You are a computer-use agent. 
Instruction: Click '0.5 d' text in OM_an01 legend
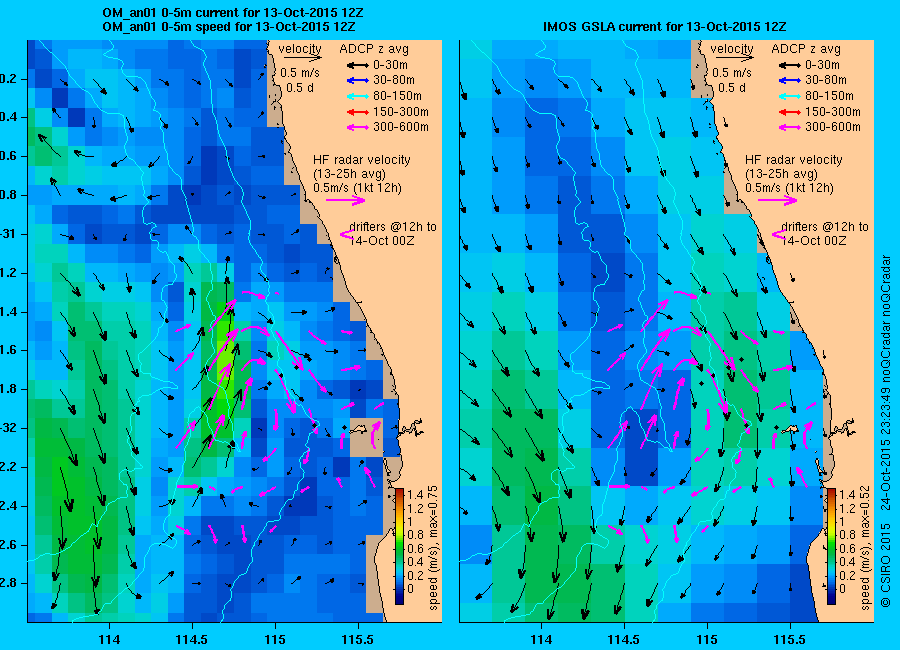point(300,88)
